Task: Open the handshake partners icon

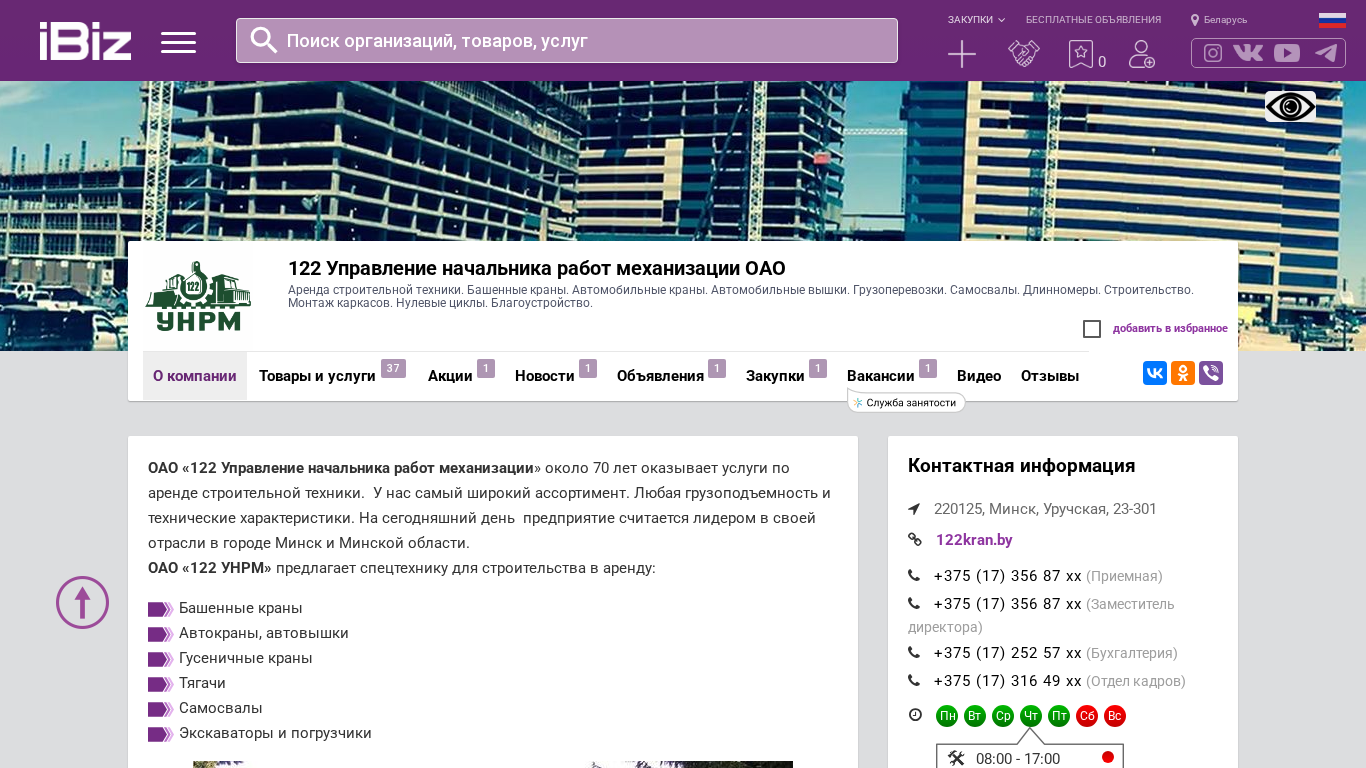Action: (x=1024, y=54)
